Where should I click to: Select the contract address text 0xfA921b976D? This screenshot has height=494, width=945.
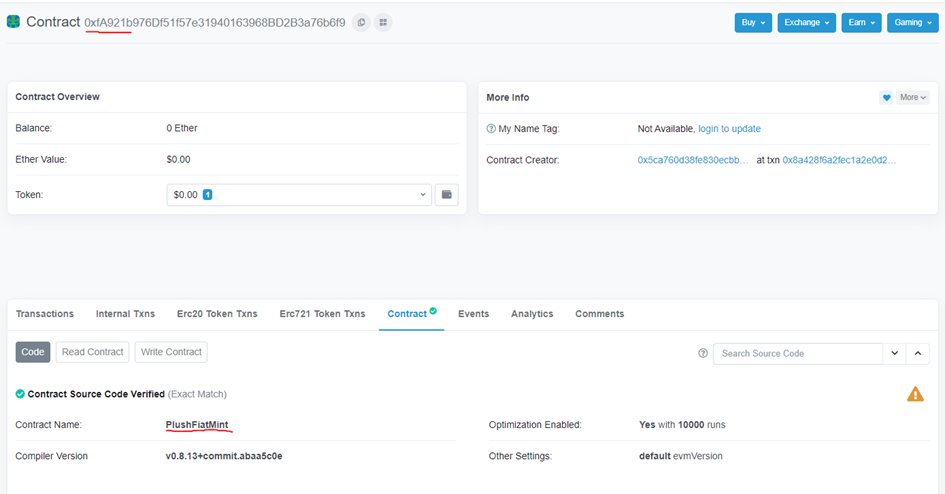[x=215, y=22]
